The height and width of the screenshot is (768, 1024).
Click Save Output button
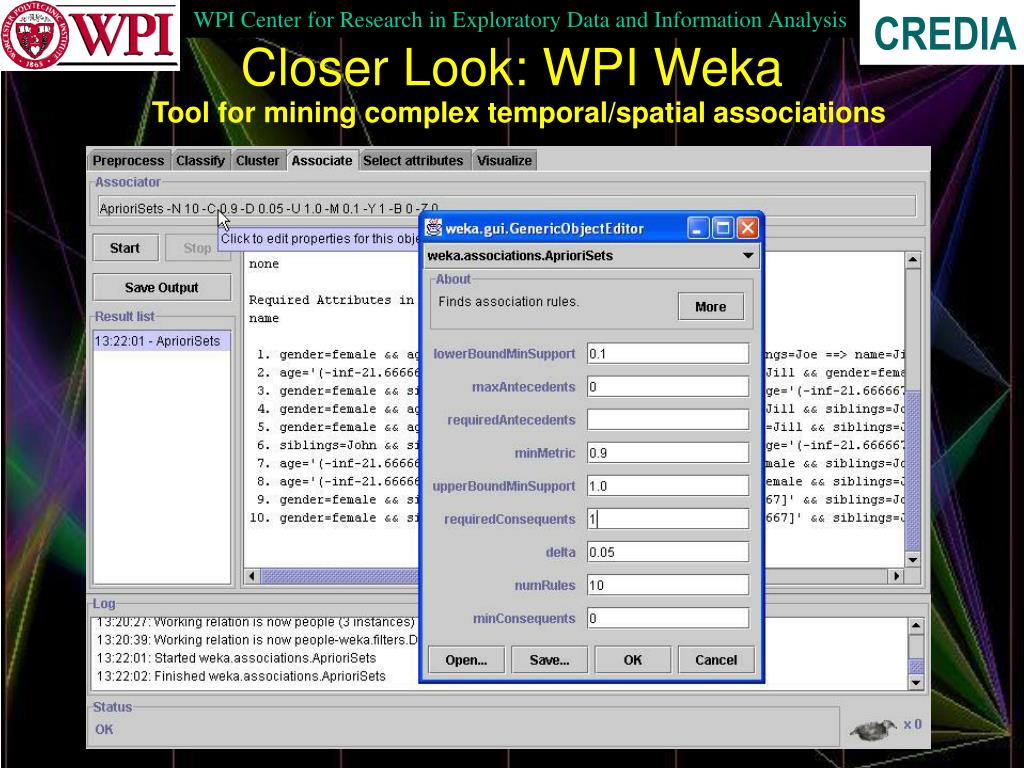tap(162, 287)
